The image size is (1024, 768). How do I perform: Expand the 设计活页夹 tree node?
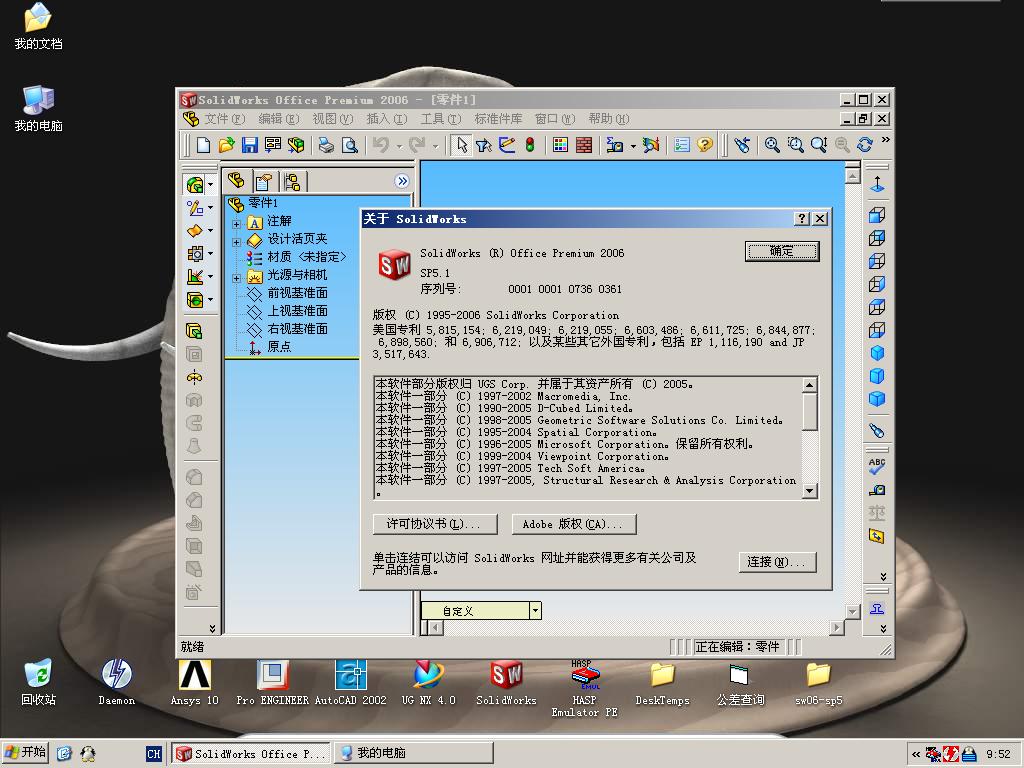(236, 242)
